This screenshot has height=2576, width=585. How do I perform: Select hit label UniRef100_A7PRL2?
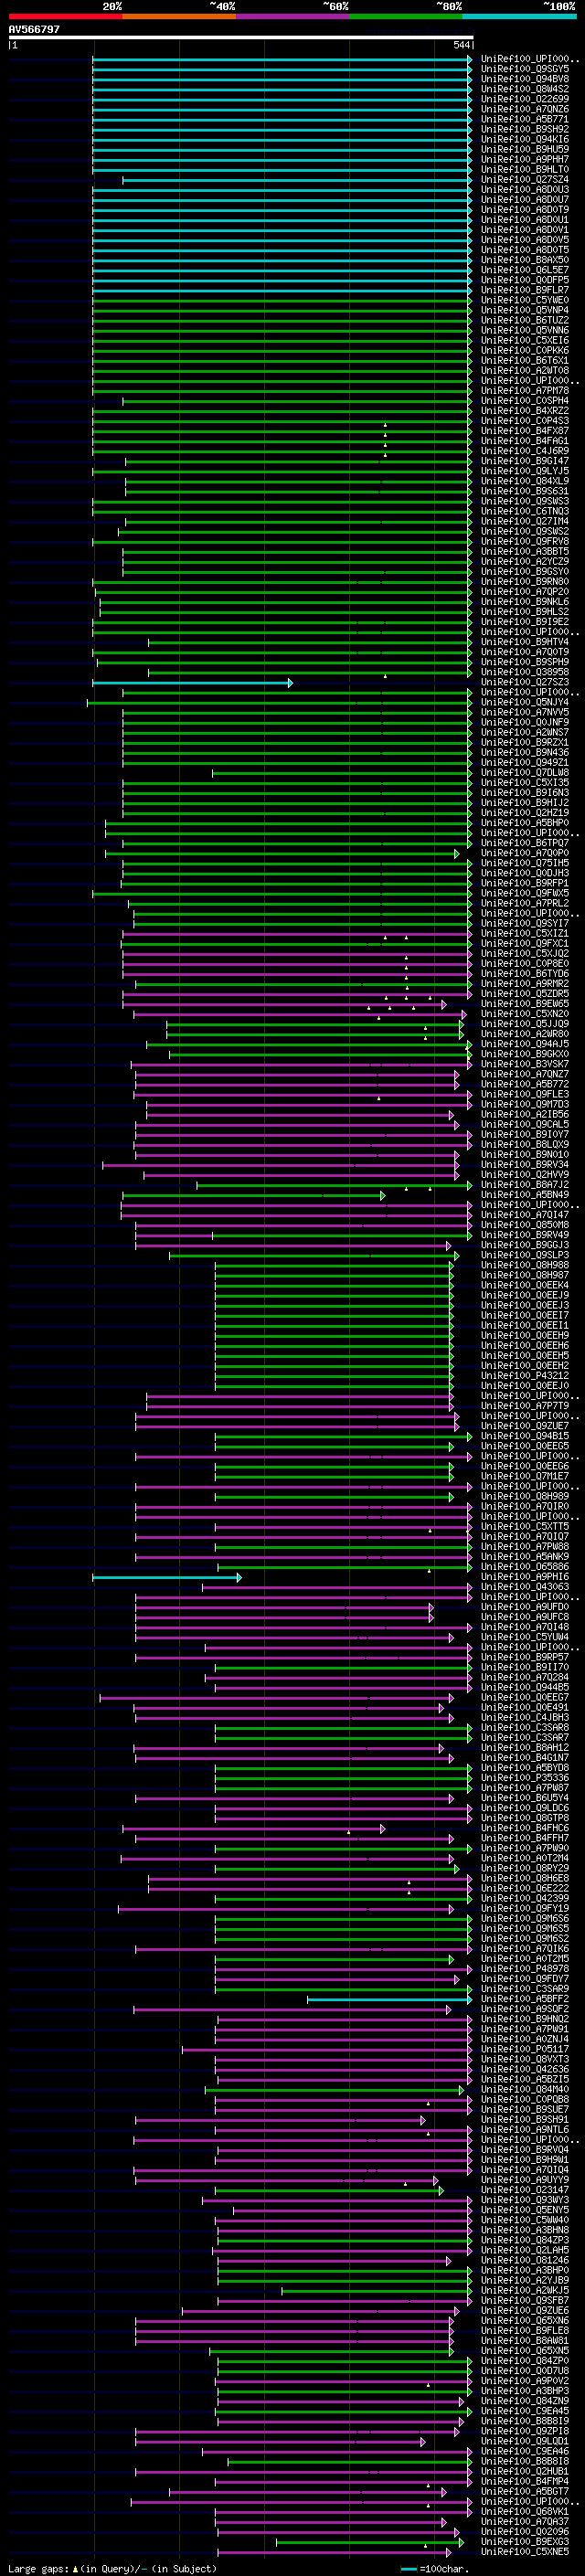click(x=524, y=903)
